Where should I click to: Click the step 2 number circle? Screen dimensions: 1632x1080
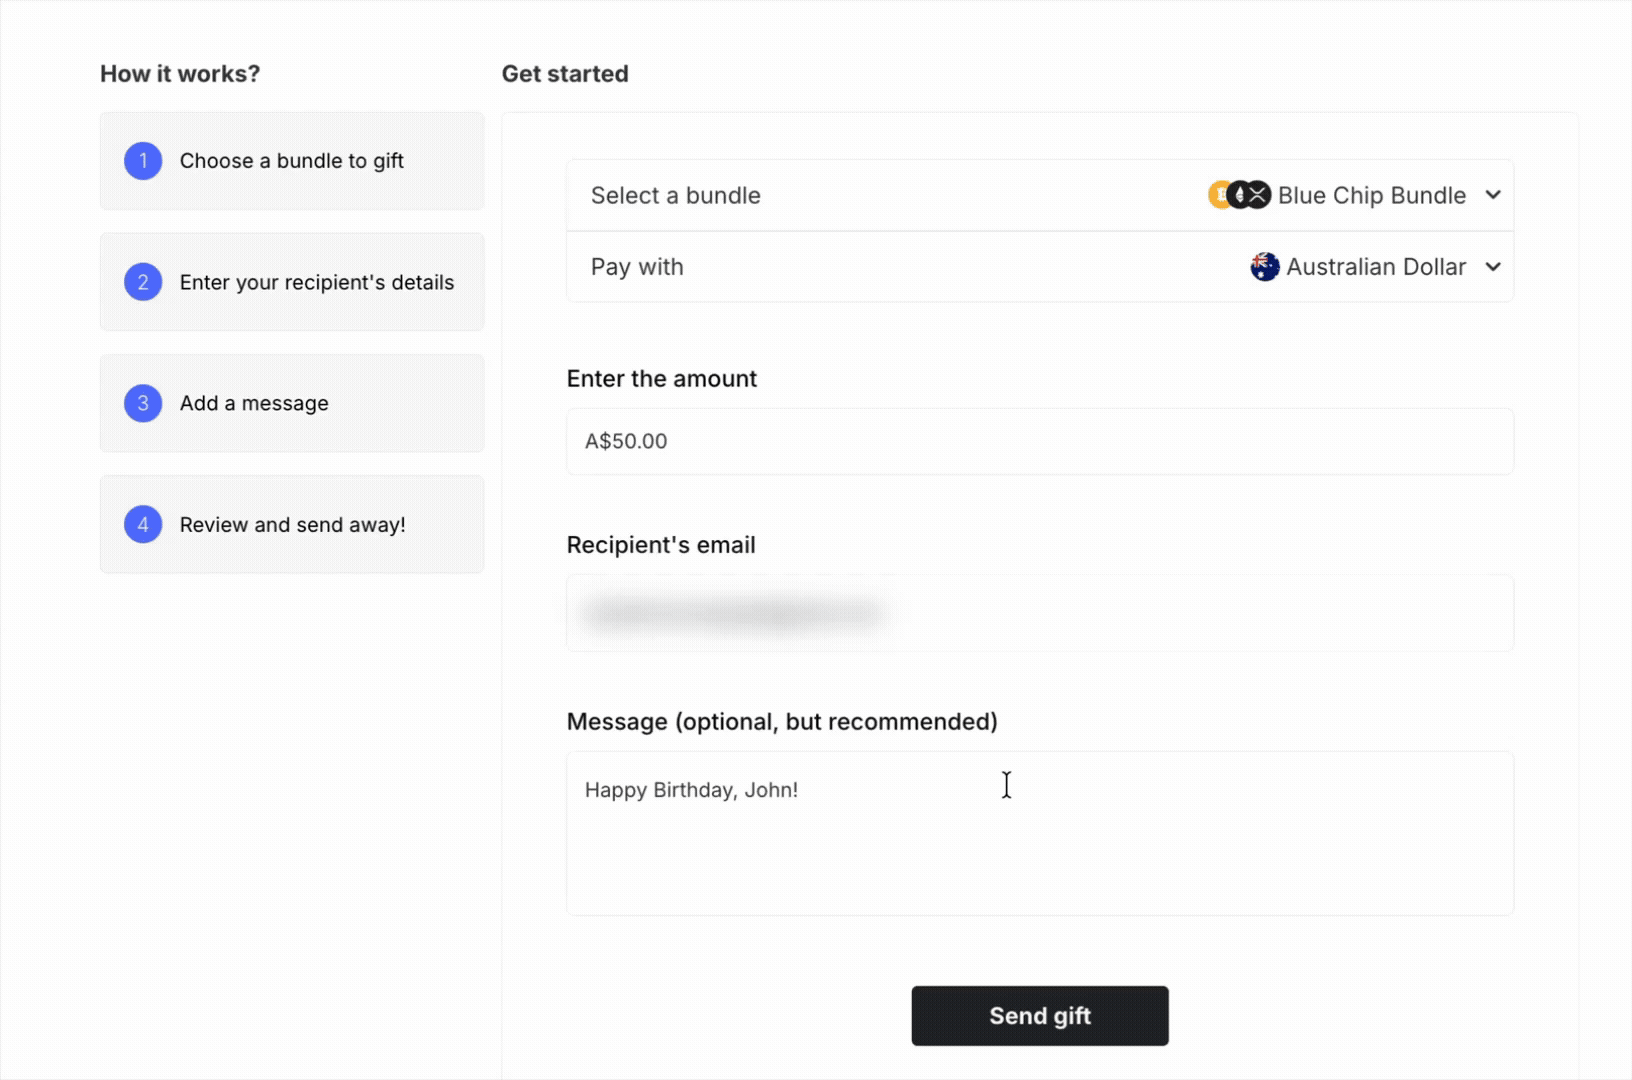coord(143,282)
